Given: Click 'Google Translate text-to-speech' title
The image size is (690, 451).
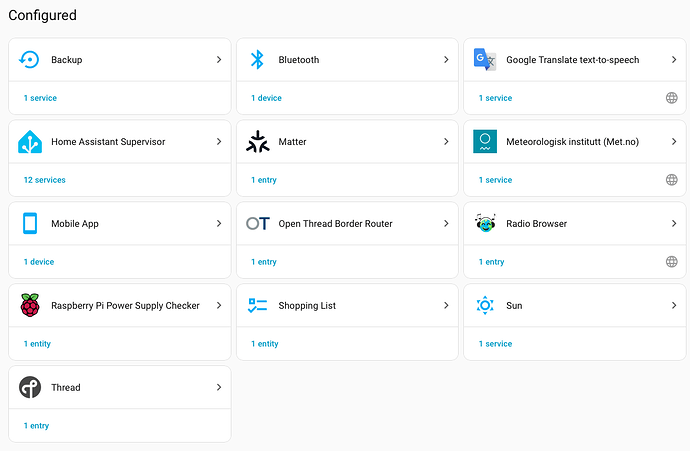Looking at the screenshot, I should pos(573,60).
